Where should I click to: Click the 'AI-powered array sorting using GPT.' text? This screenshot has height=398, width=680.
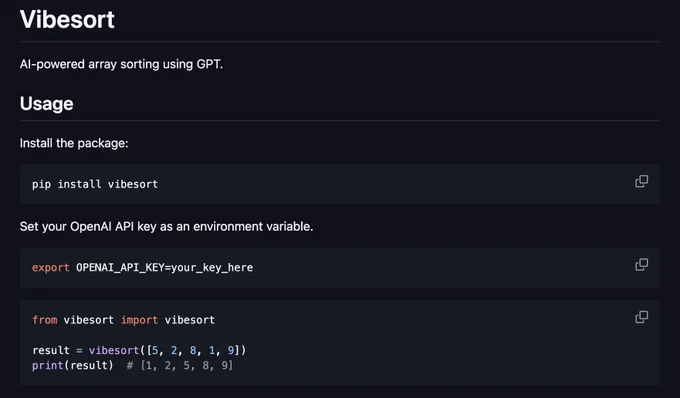121,64
